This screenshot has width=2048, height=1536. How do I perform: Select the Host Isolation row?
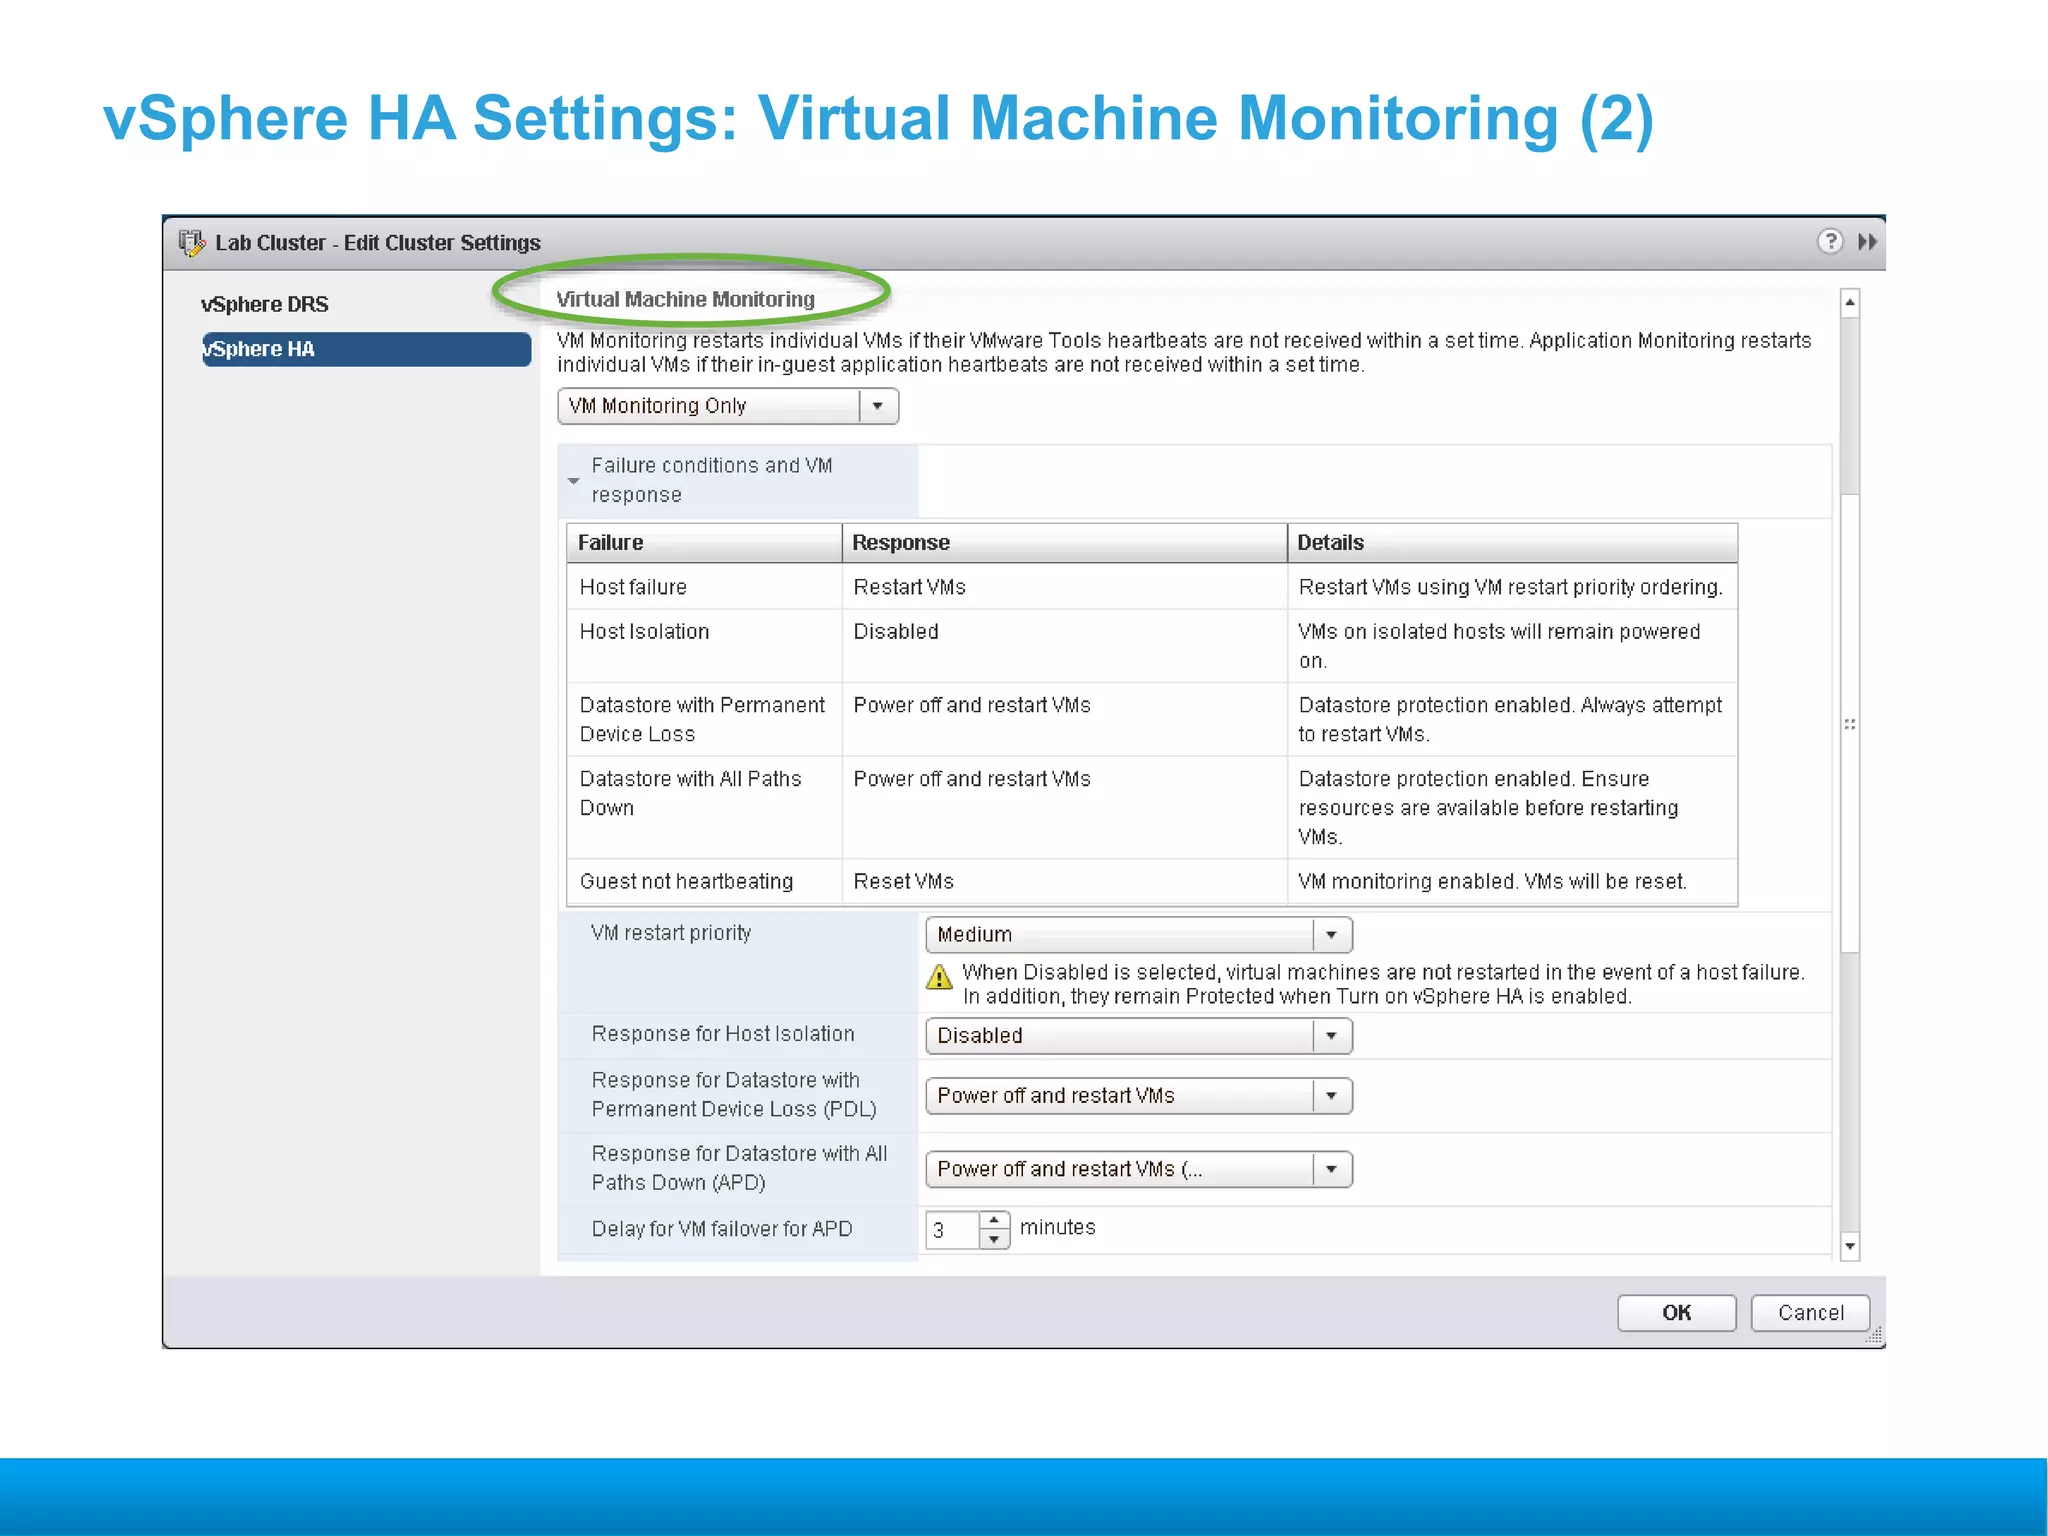point(1152,646)
